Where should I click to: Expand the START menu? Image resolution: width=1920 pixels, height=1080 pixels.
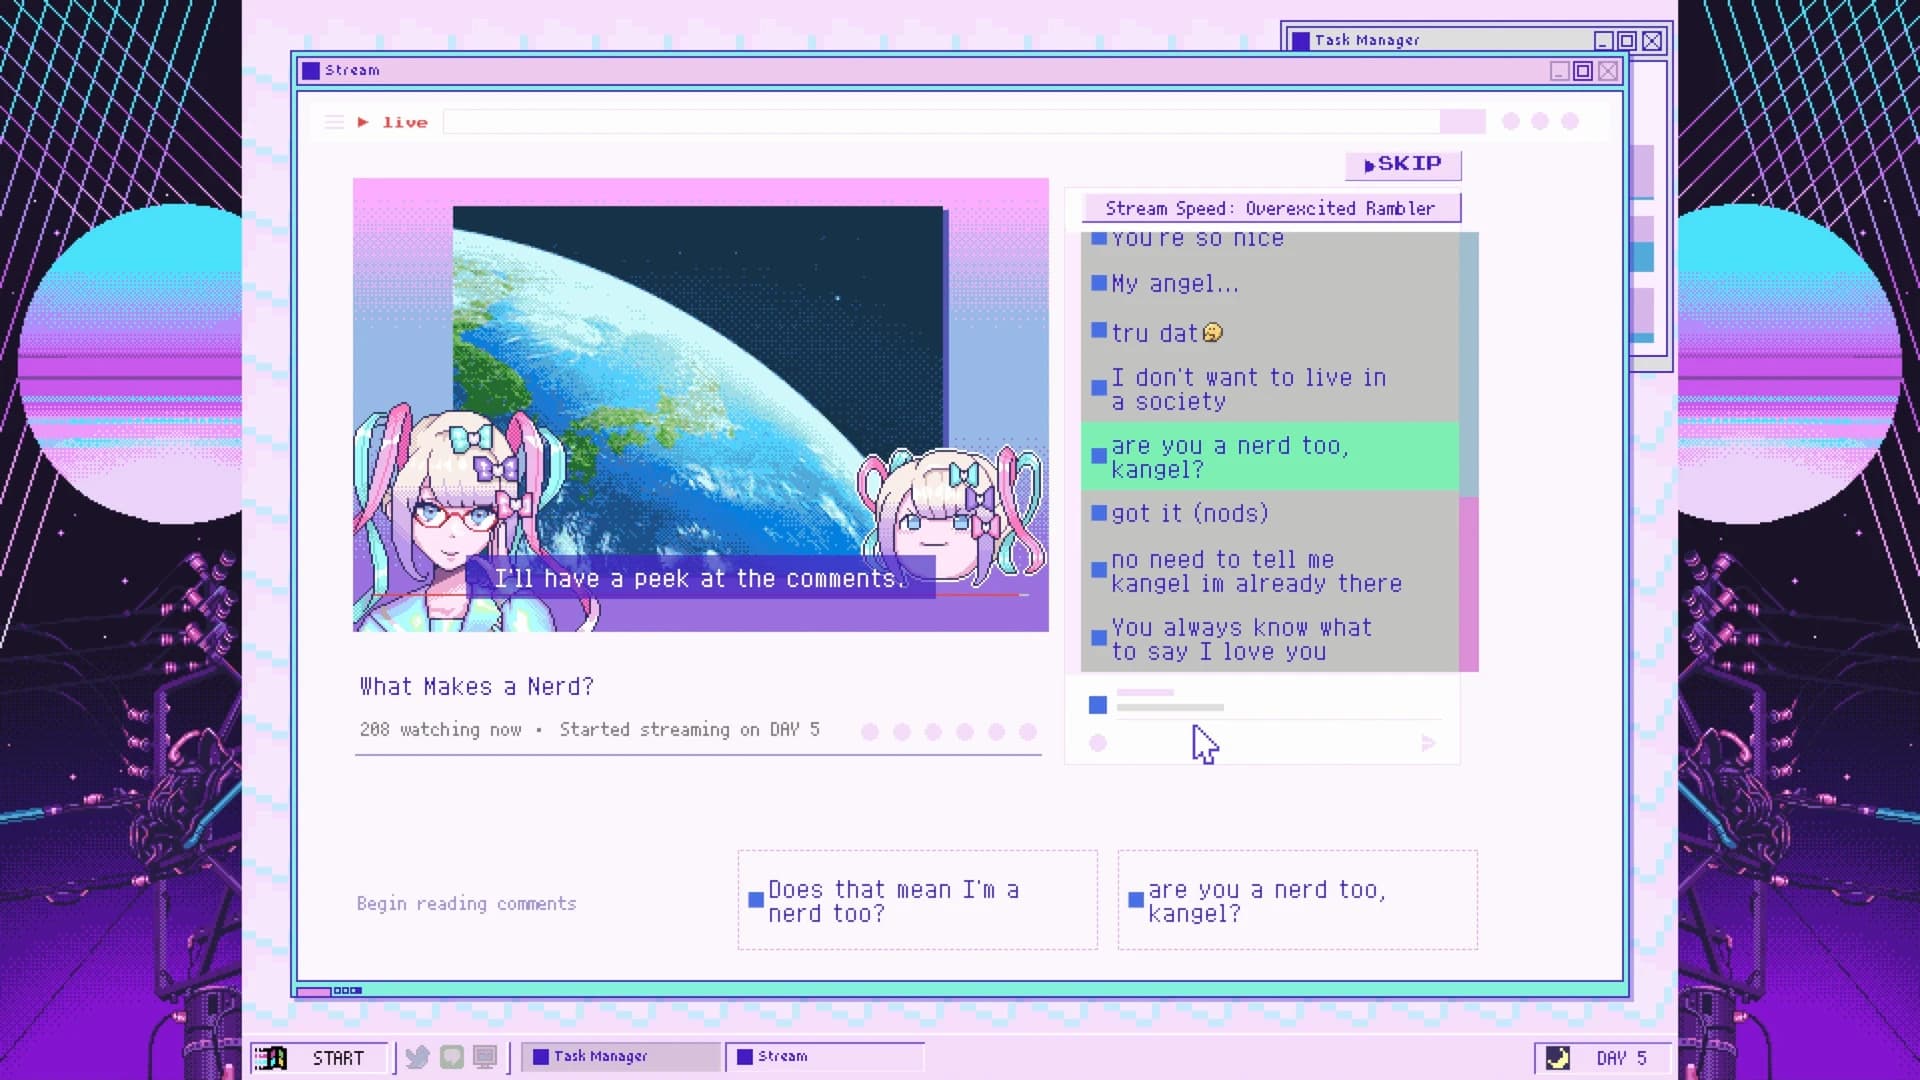[337, 1057]
